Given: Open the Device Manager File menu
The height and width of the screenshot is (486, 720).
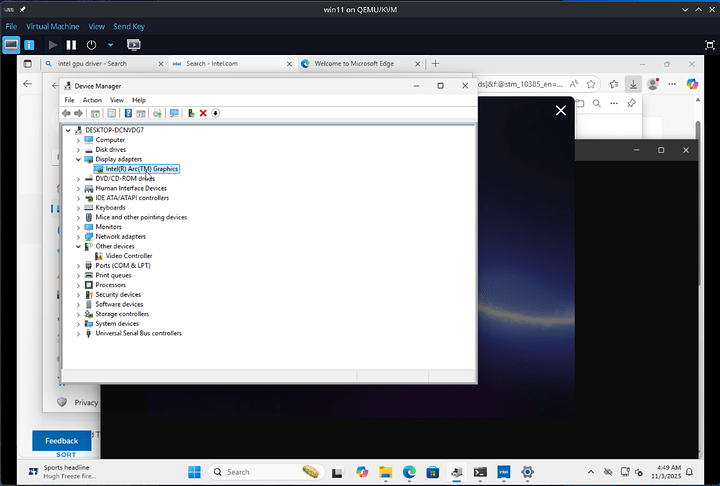Looking at the screenshot, I should pos(69,100).
